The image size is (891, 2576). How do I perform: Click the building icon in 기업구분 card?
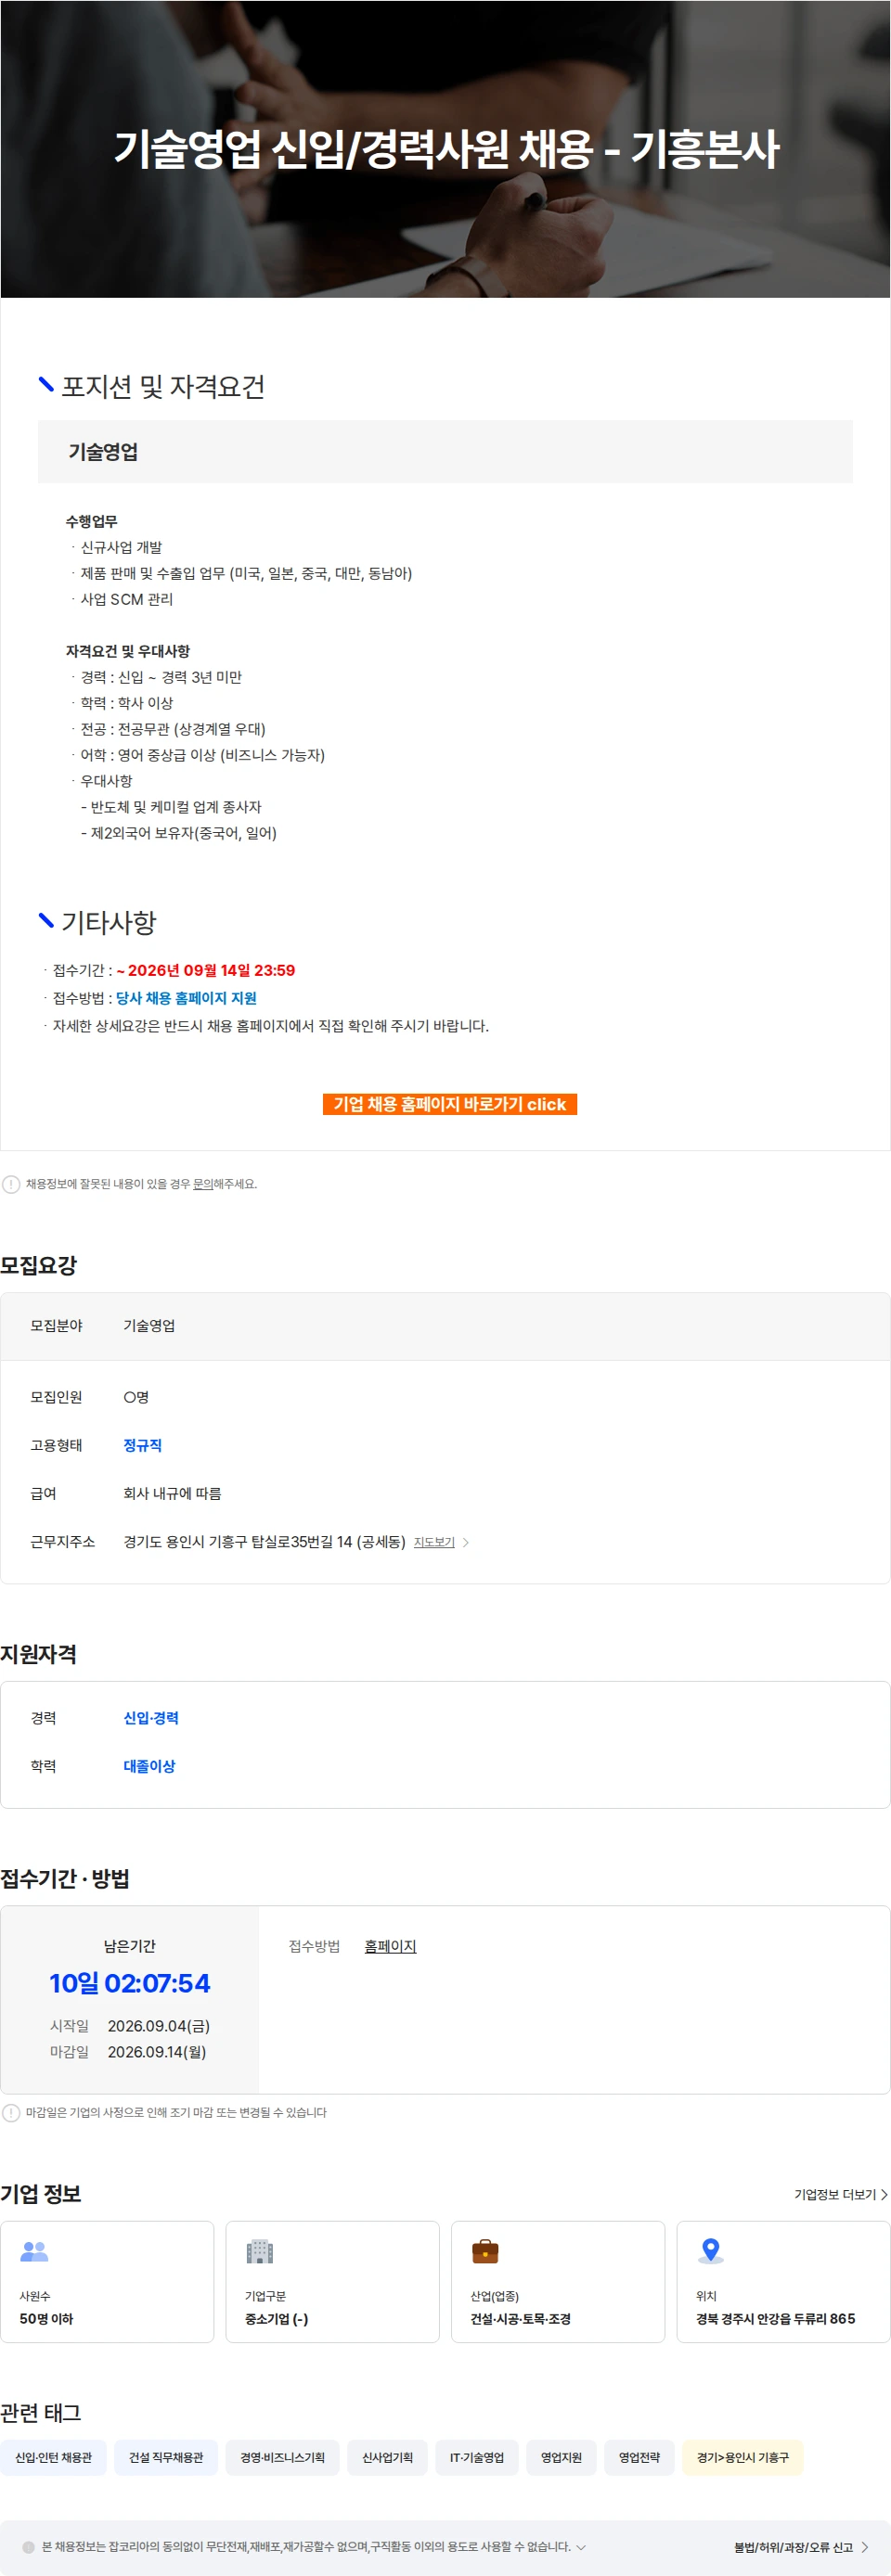pos(260,2251)
